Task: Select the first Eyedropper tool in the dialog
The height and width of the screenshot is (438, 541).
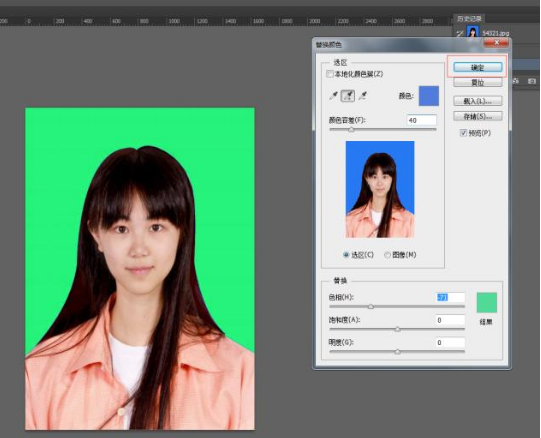Action: click(x=333, y=96)
